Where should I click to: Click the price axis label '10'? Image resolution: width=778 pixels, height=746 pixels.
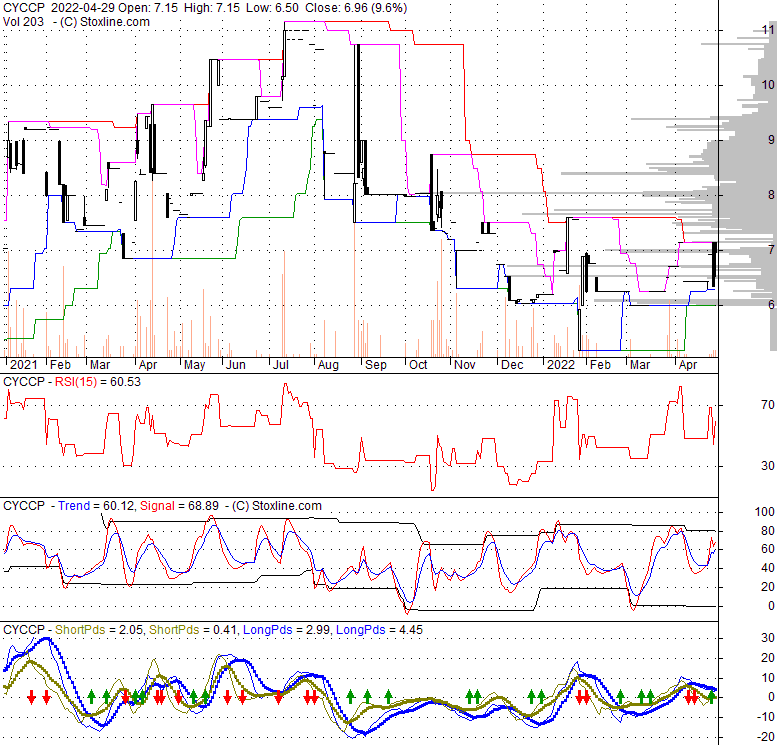768,85
